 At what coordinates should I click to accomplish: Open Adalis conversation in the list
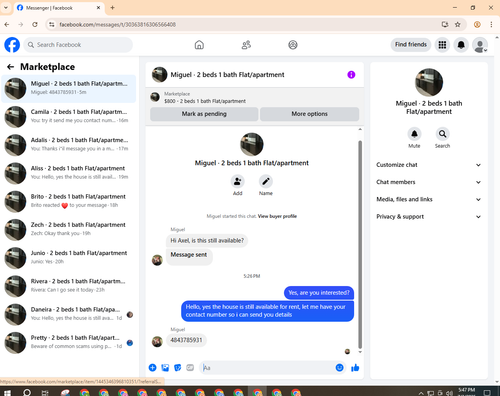[69, 145]
